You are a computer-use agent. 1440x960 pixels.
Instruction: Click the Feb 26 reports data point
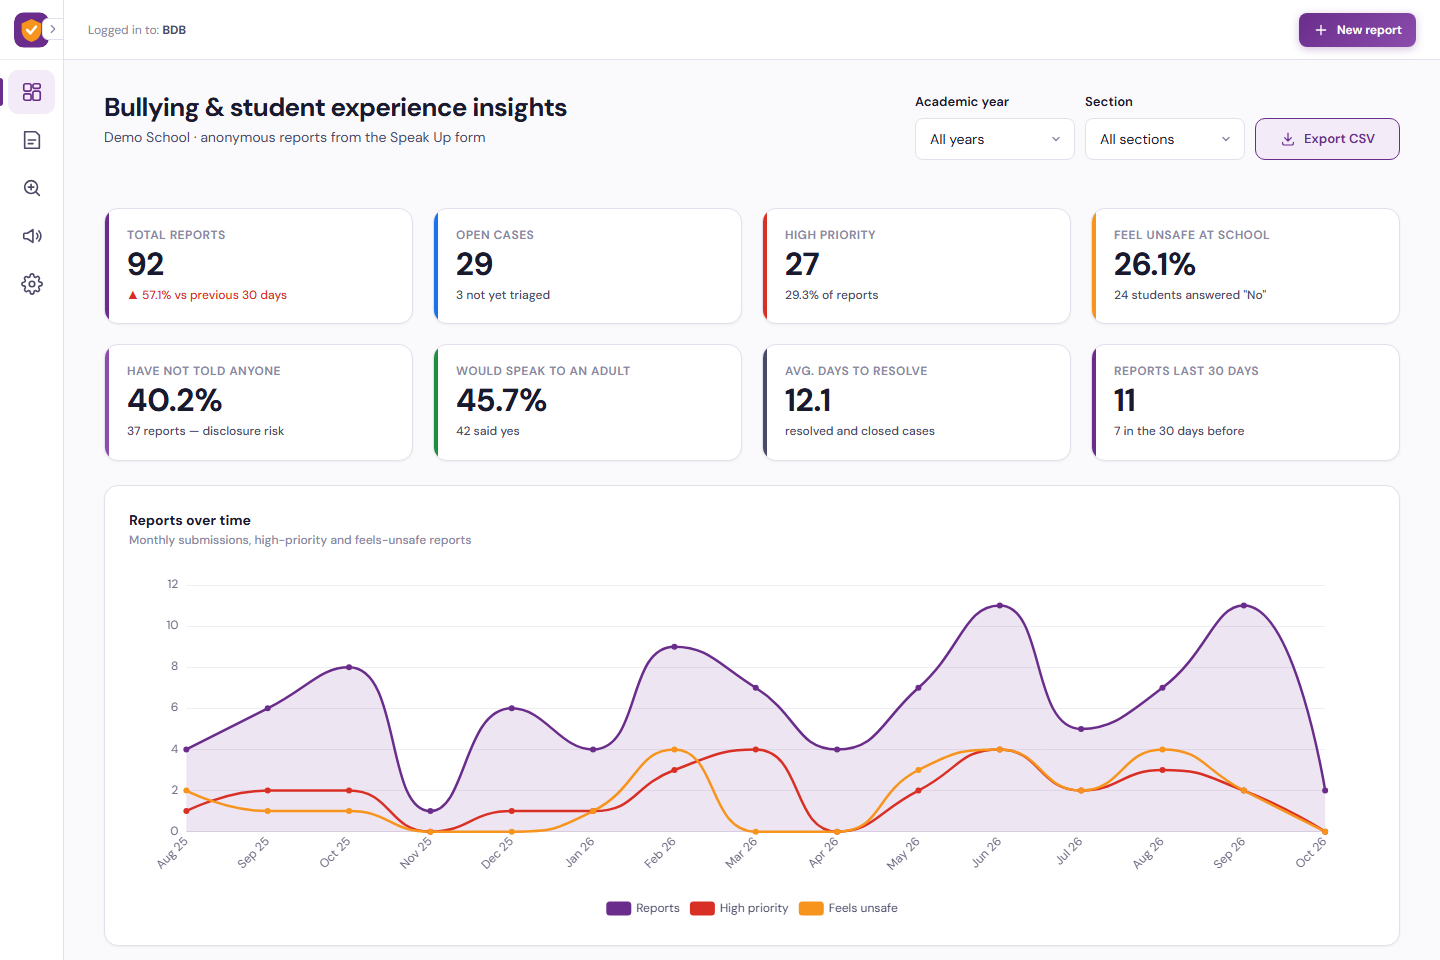(674, 647)
